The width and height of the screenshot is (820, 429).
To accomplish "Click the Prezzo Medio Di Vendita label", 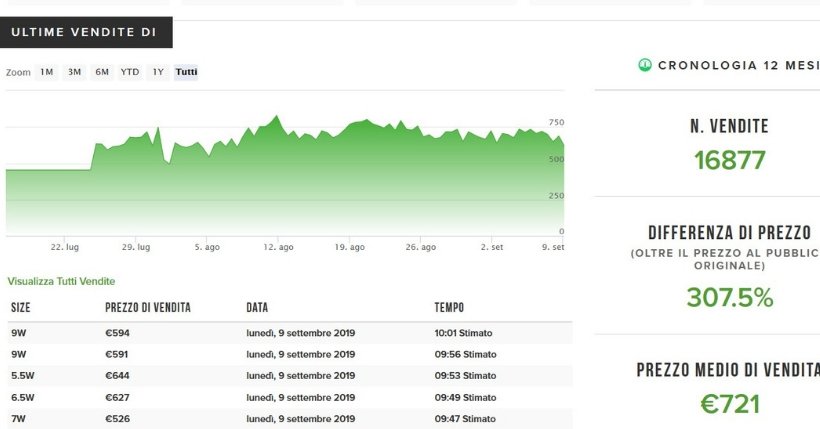I will pos(728,370).
